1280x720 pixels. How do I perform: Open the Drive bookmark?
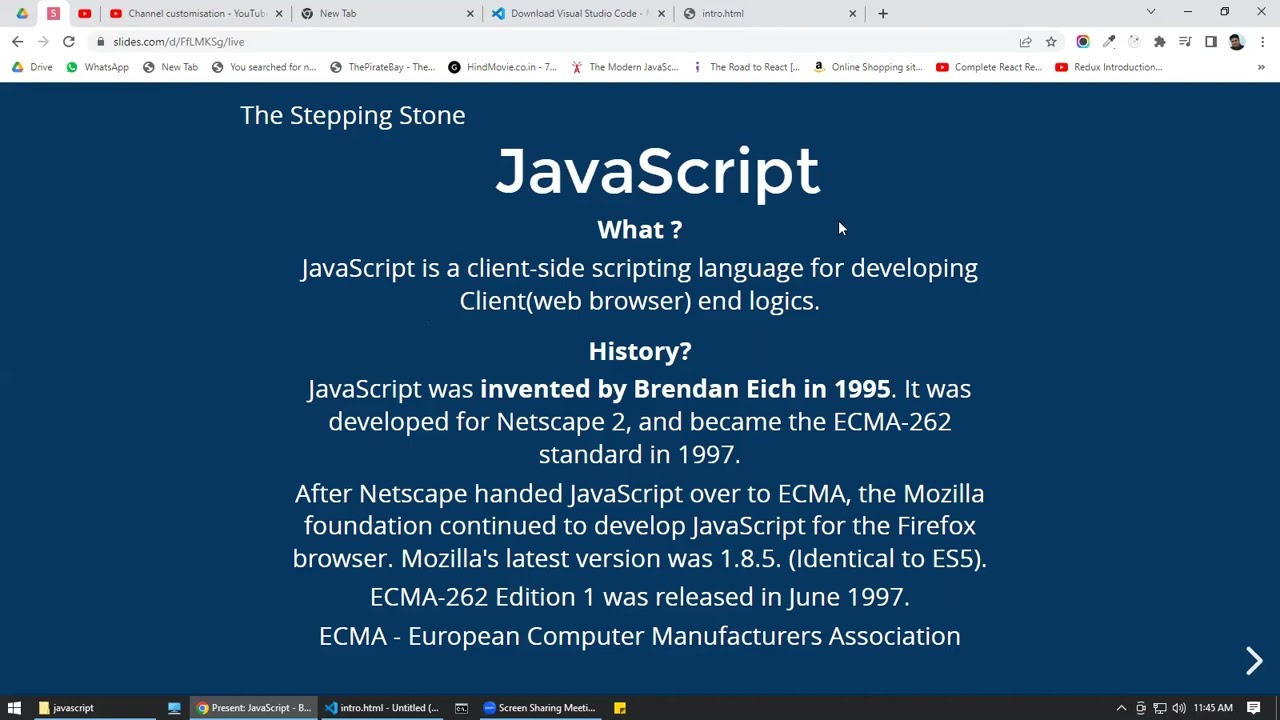32,67
